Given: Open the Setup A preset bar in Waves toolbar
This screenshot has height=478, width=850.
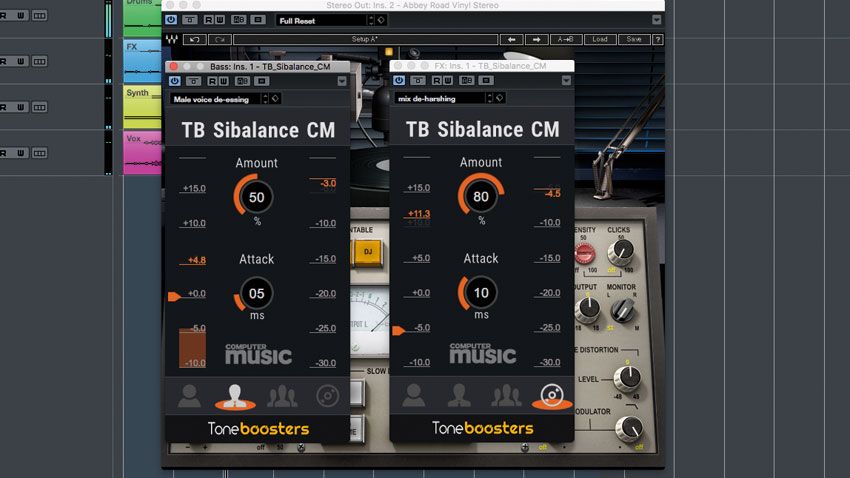Looking at the screenshot, I should pyautogui.click(x=365, y=40).
